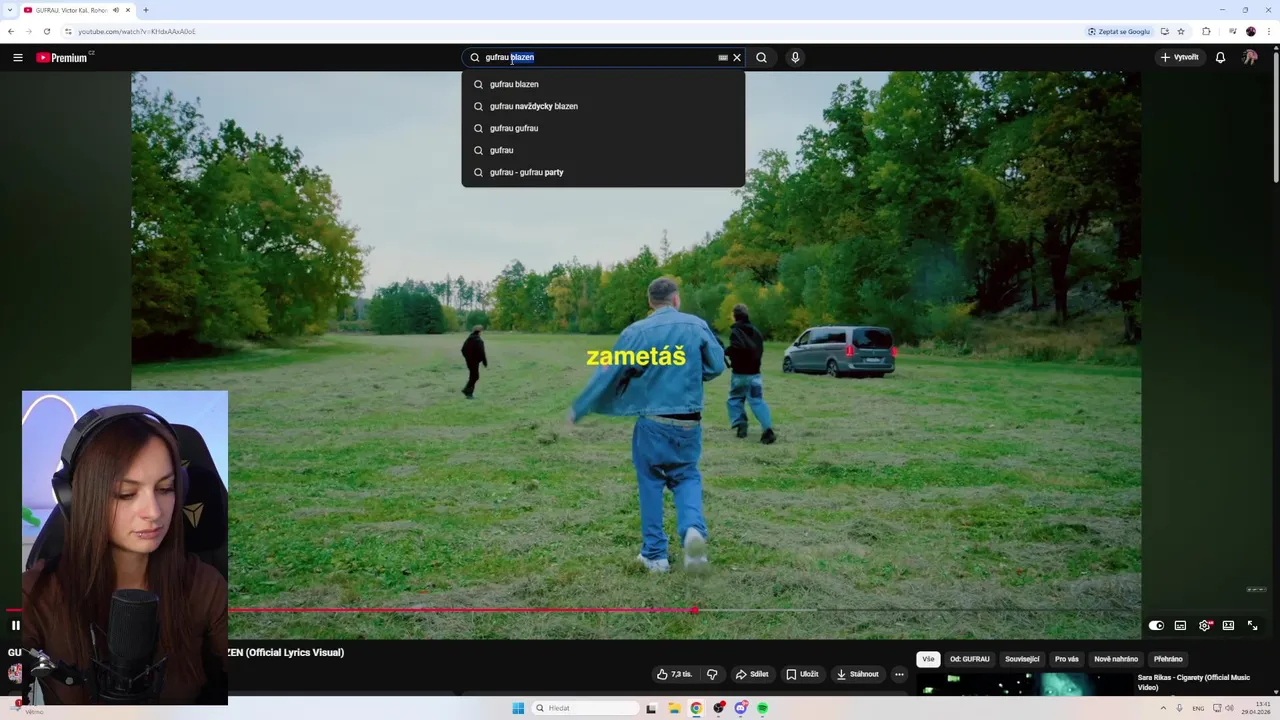Image resolution: width=1280 pixels, height=720 pixels.
Task: Open Spotify from the taskbar
Action: pos(762,708)
